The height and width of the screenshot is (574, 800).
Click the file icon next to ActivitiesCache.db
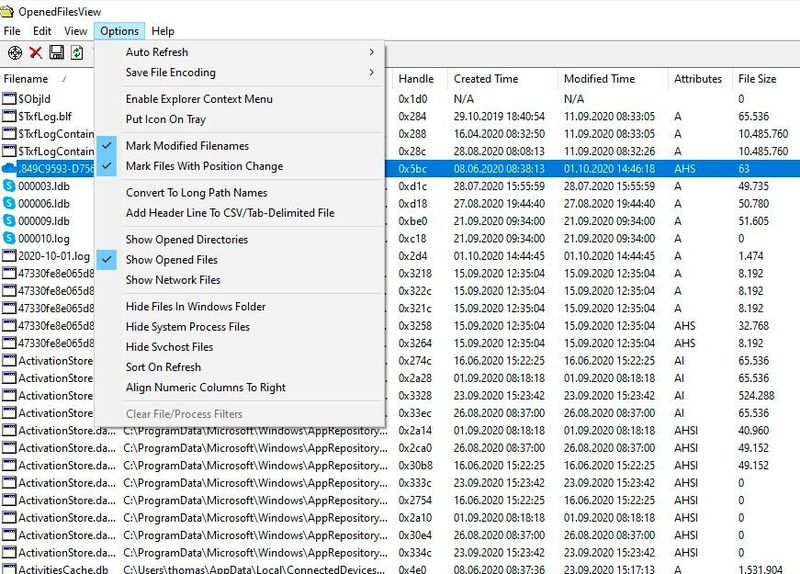click(x=9, y=569)
